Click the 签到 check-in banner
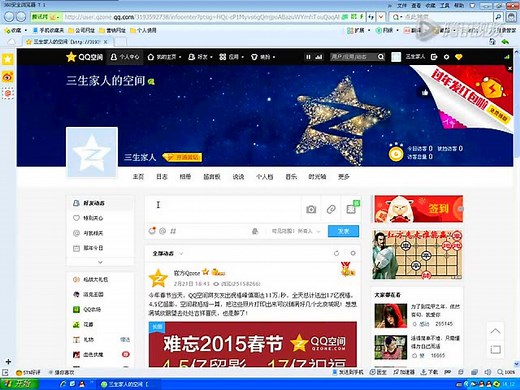This screenshot has height=390, width=520. [x=419, y=209]
